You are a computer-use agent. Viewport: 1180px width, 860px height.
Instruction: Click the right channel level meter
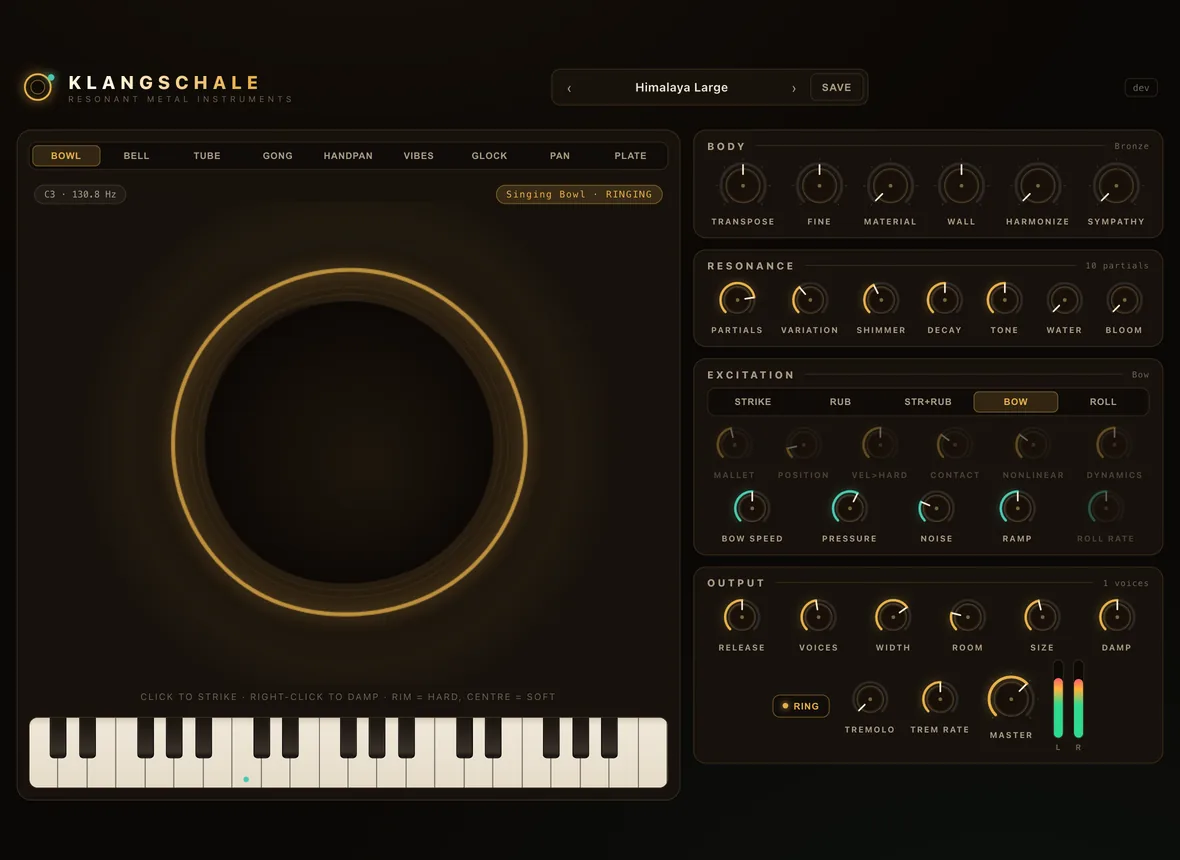click(1078, 699)
